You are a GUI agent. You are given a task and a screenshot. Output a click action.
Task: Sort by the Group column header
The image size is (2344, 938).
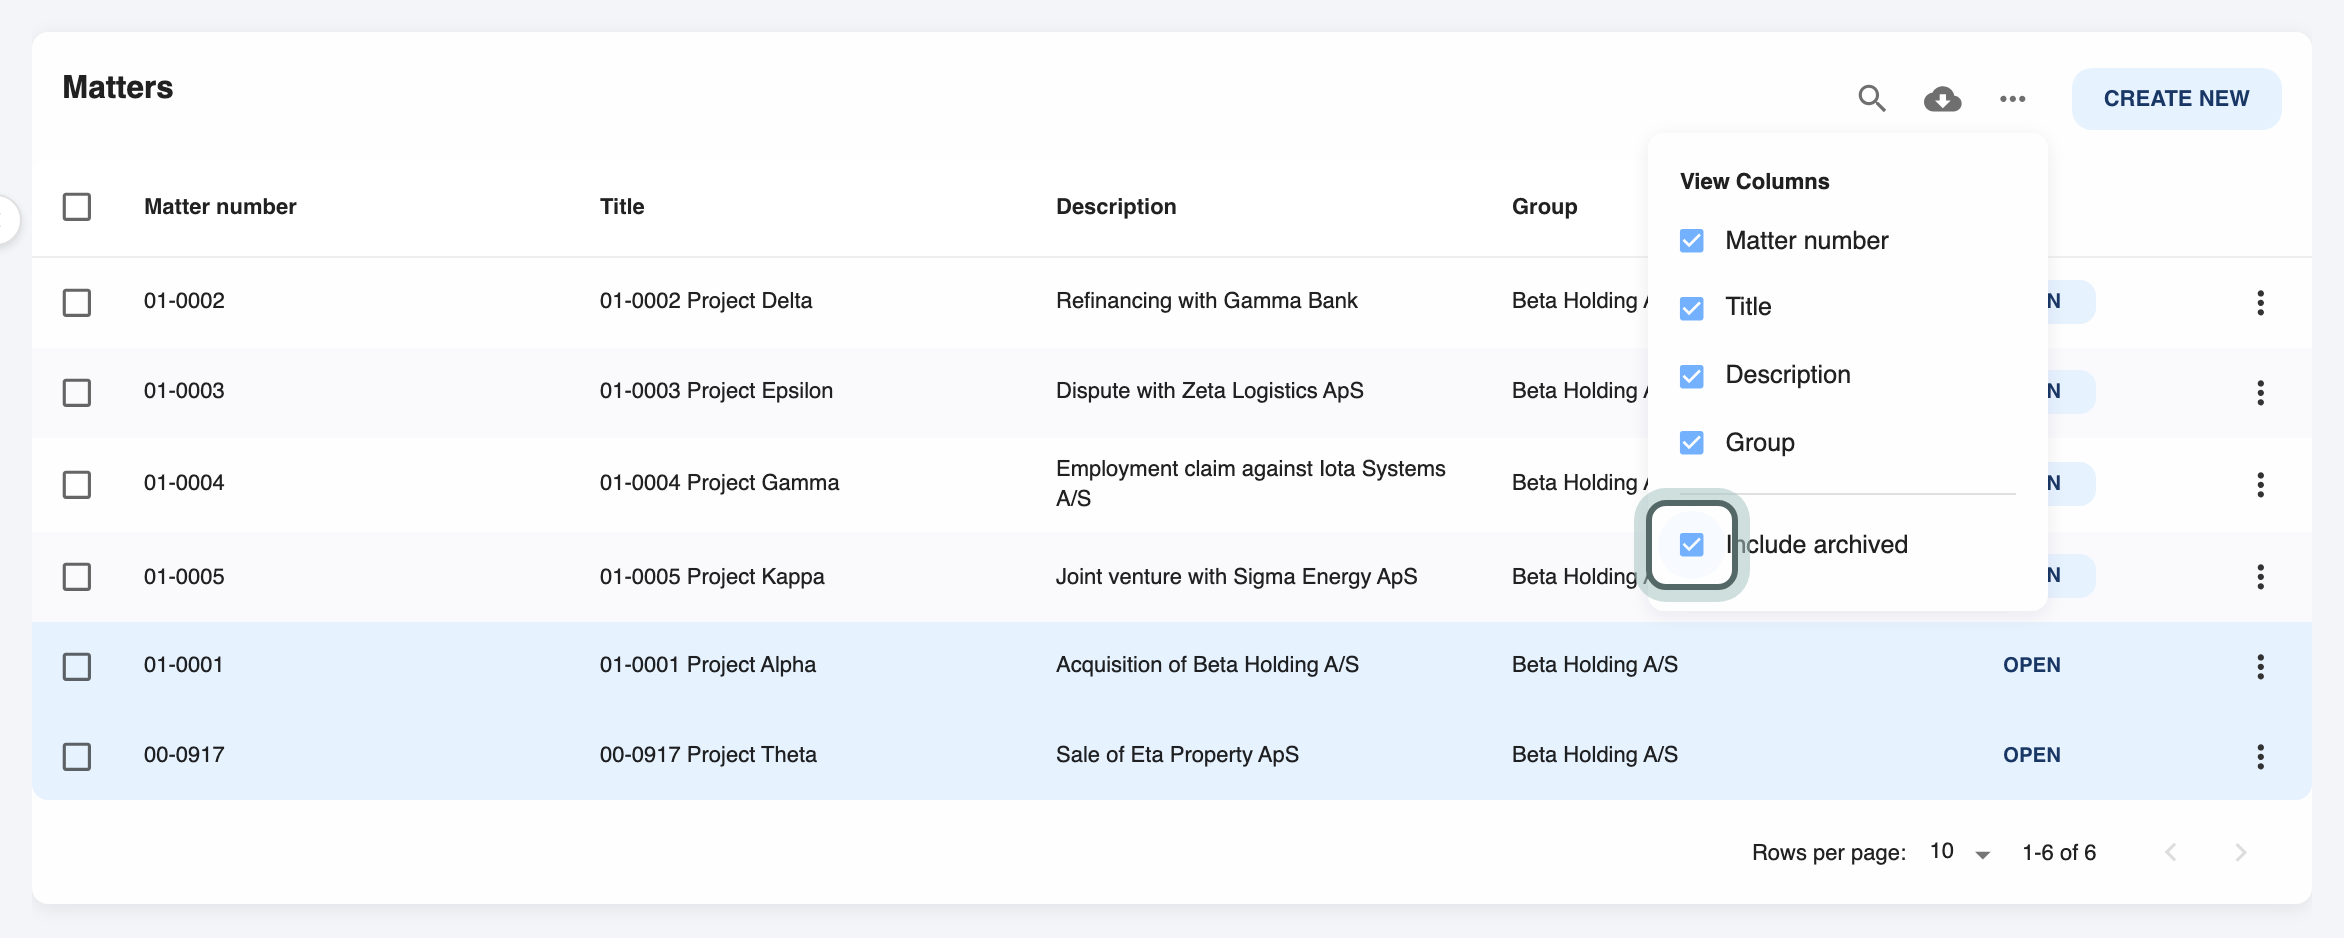(x=1544, y=207)
